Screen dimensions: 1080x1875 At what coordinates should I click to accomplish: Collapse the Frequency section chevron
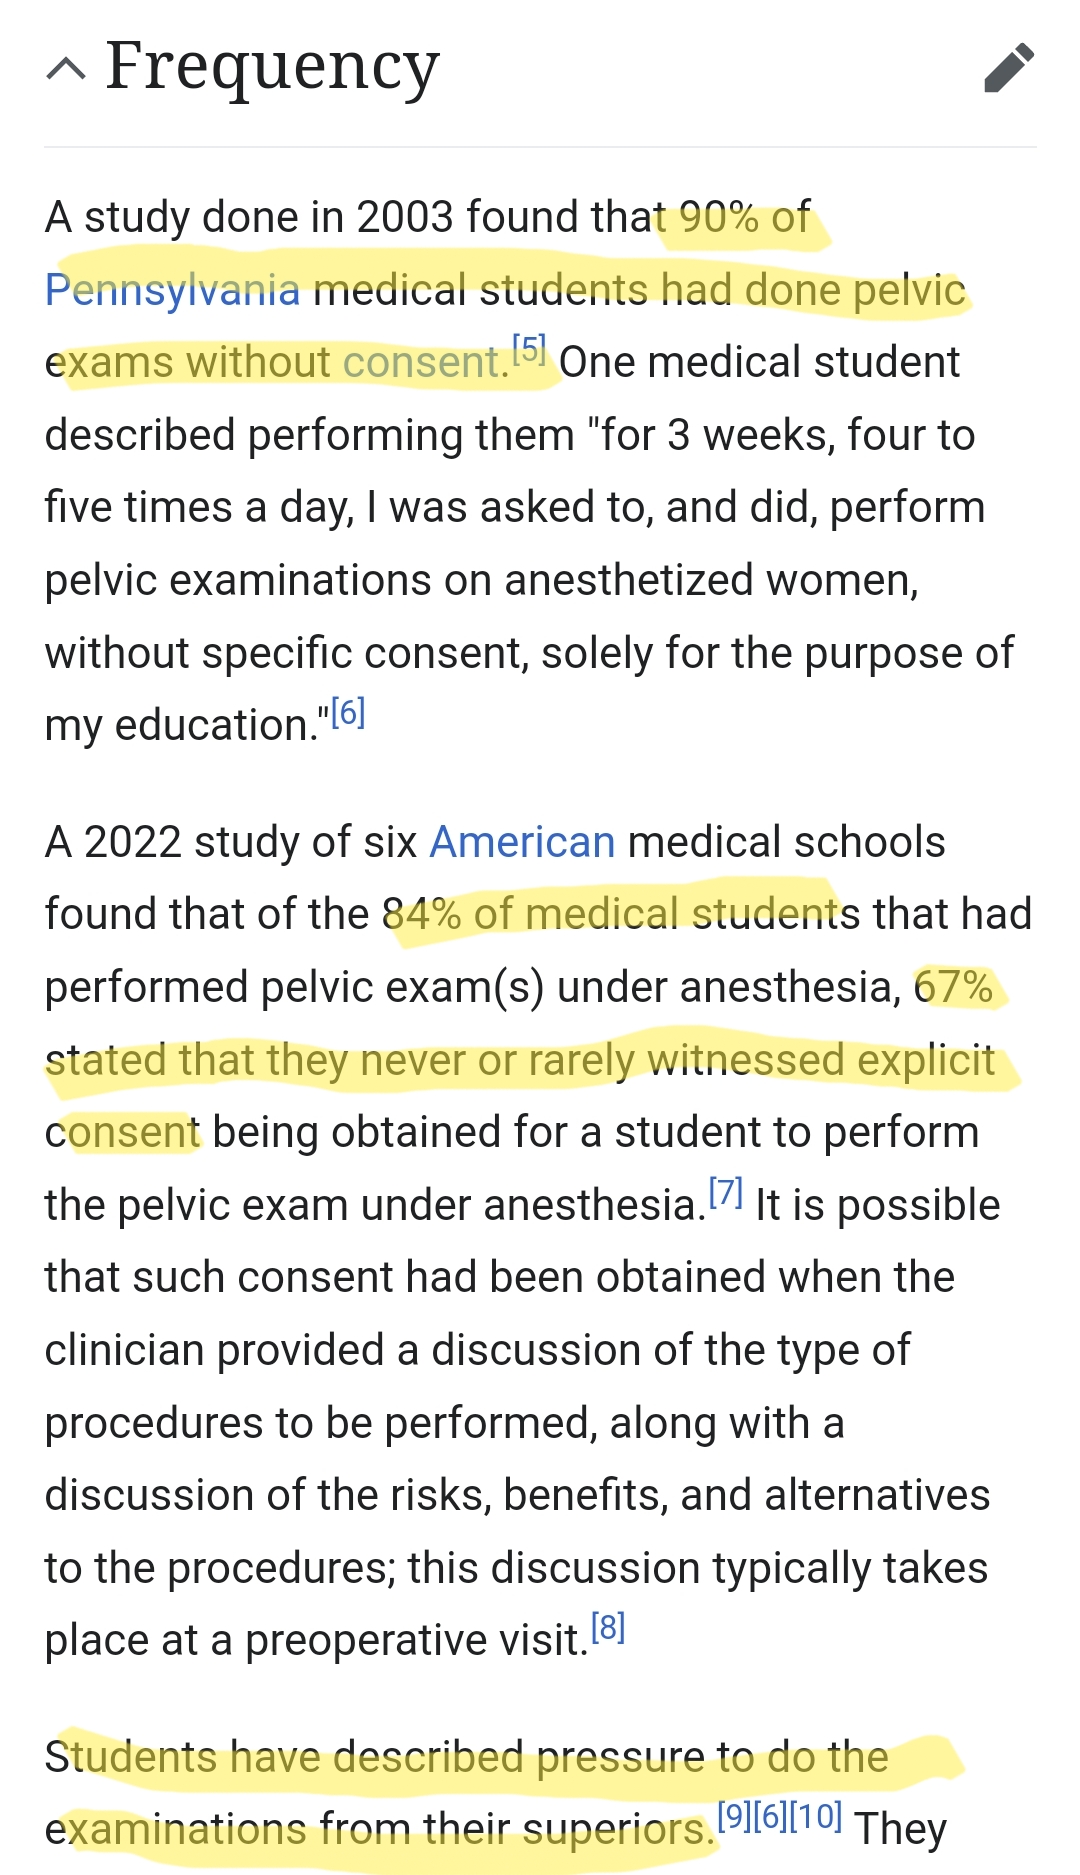66,68
